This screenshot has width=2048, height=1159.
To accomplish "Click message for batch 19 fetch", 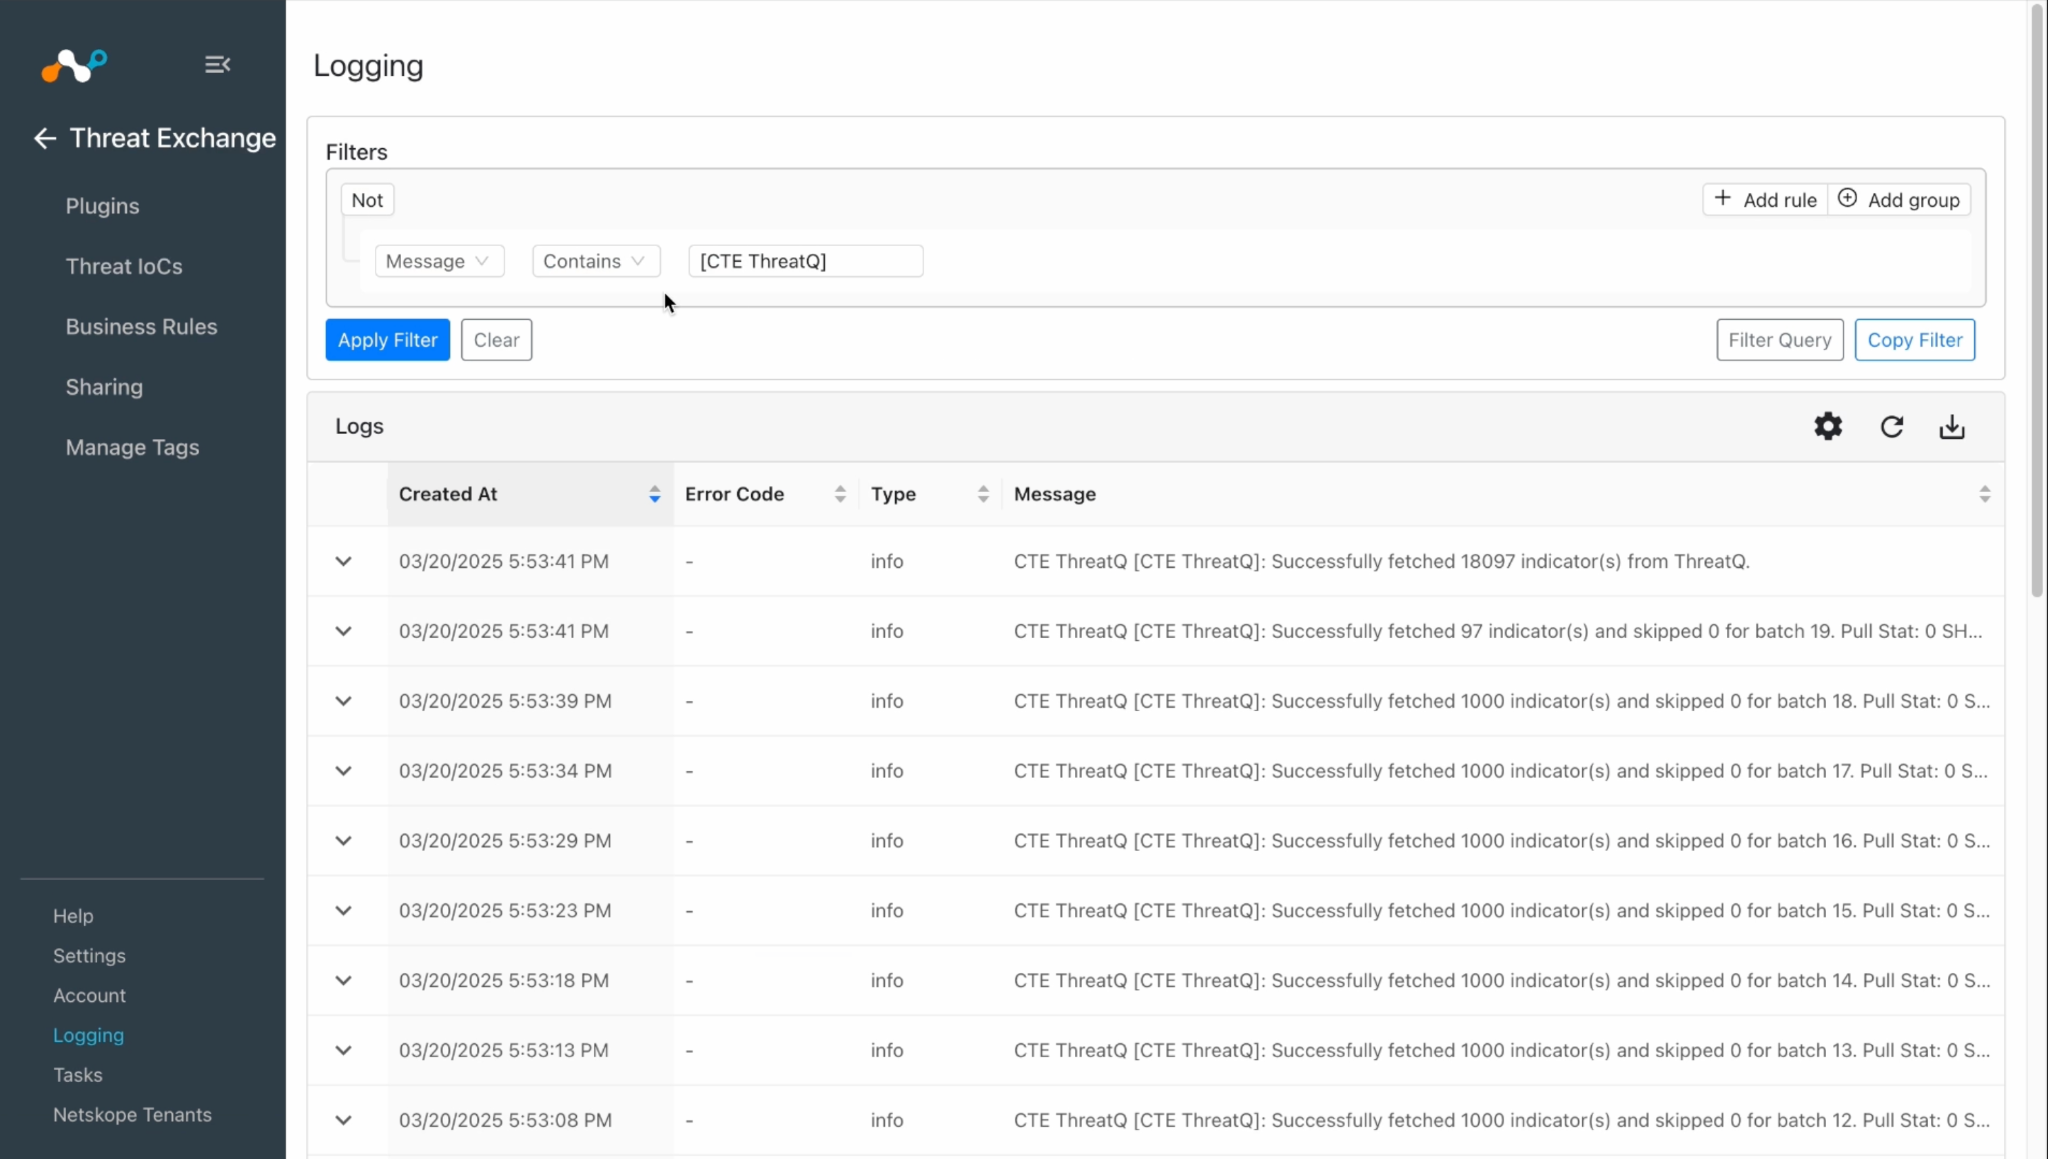I will (x=1497, y=631).
